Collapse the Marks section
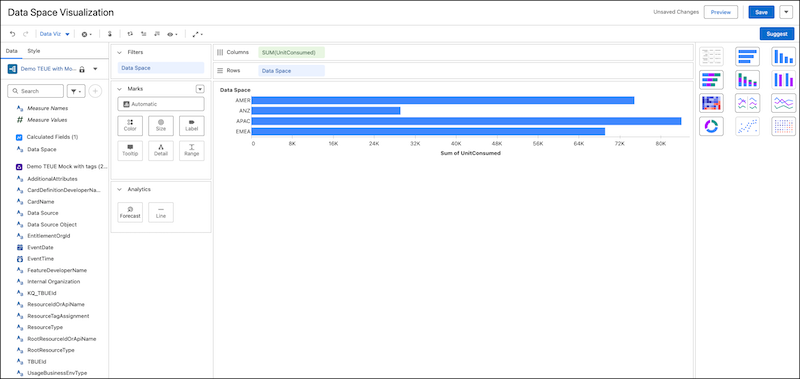Image resolution: width=800 pixels, height=379 pixels. pyautogui.click(x=119, y=89)
